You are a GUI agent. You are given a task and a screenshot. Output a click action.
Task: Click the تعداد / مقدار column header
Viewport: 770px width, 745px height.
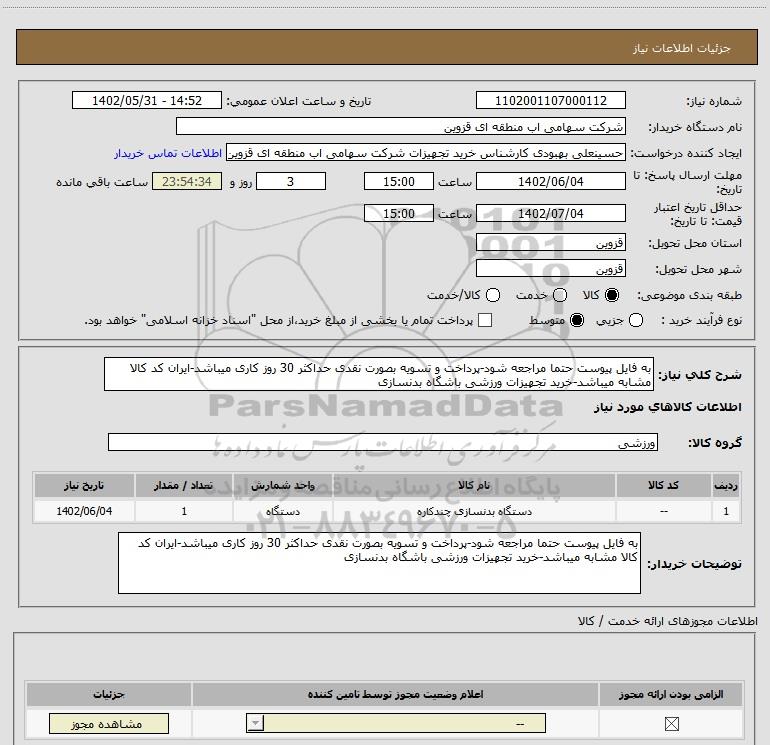coord(184,485)
